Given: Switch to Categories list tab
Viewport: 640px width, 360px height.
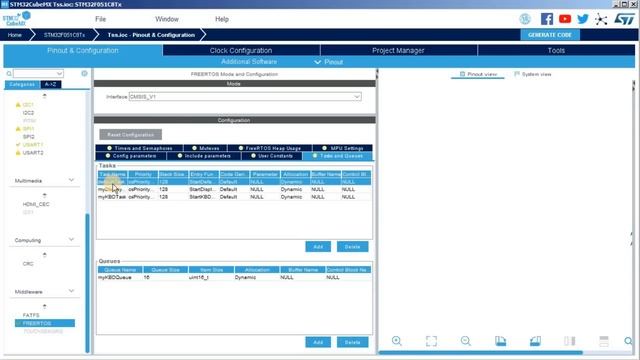Looking at the screenshot, I should [22, 84].
